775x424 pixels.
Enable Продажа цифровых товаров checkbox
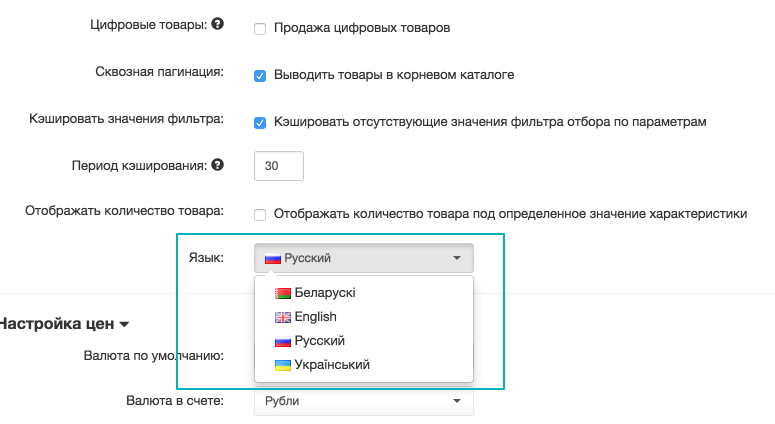260,29
